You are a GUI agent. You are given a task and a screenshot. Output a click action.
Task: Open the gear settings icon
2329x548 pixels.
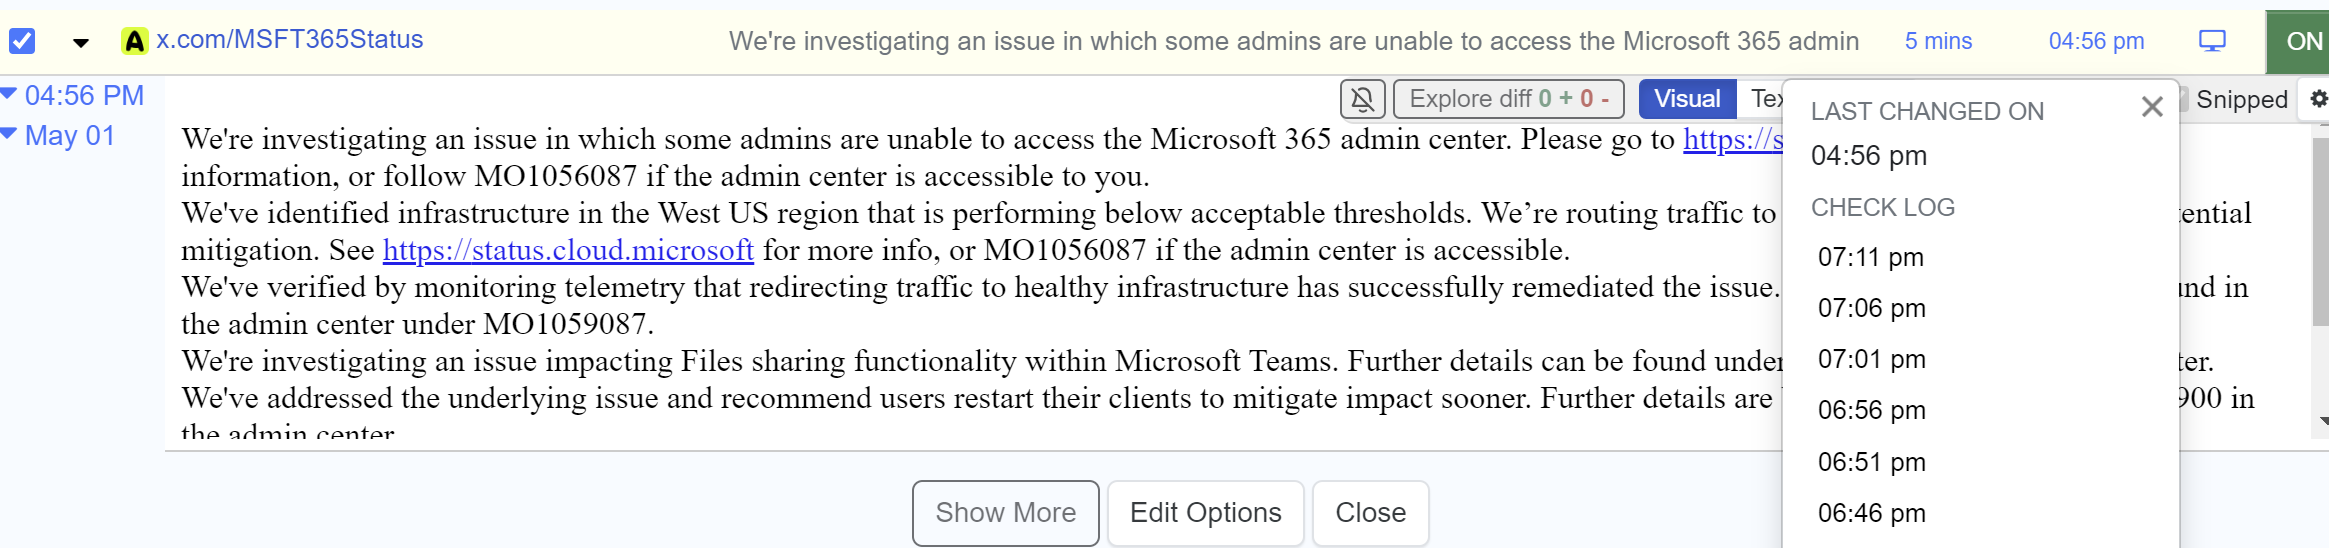pyautogui.click(x=2319, y=98)
